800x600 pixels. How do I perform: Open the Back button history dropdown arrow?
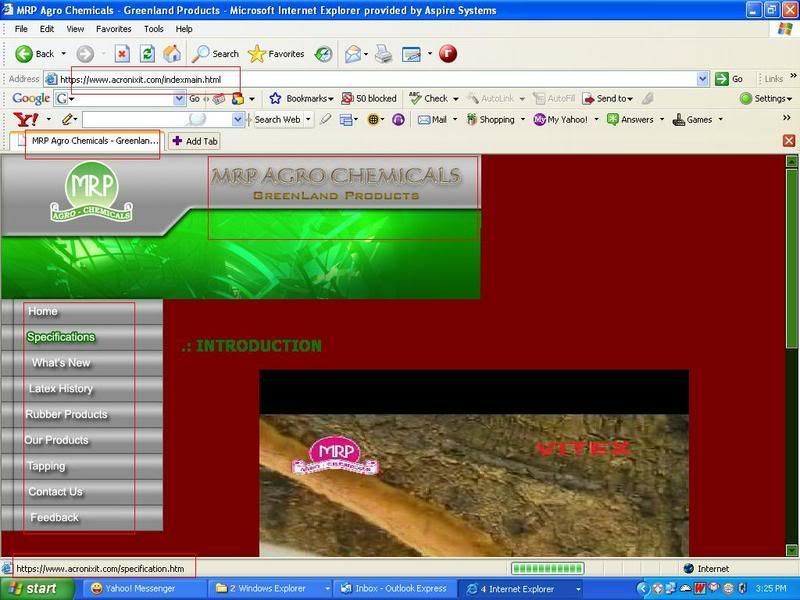[x=63, y=54]
